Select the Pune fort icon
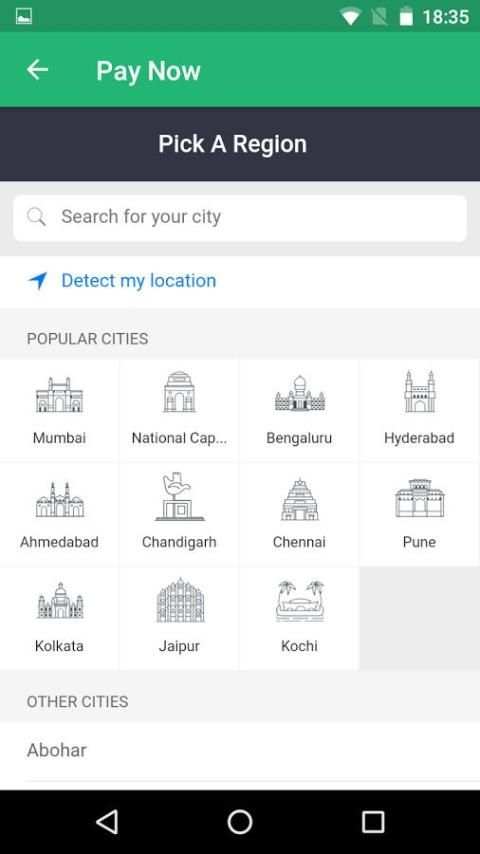480x854 pixels. (x=419, y=498)
